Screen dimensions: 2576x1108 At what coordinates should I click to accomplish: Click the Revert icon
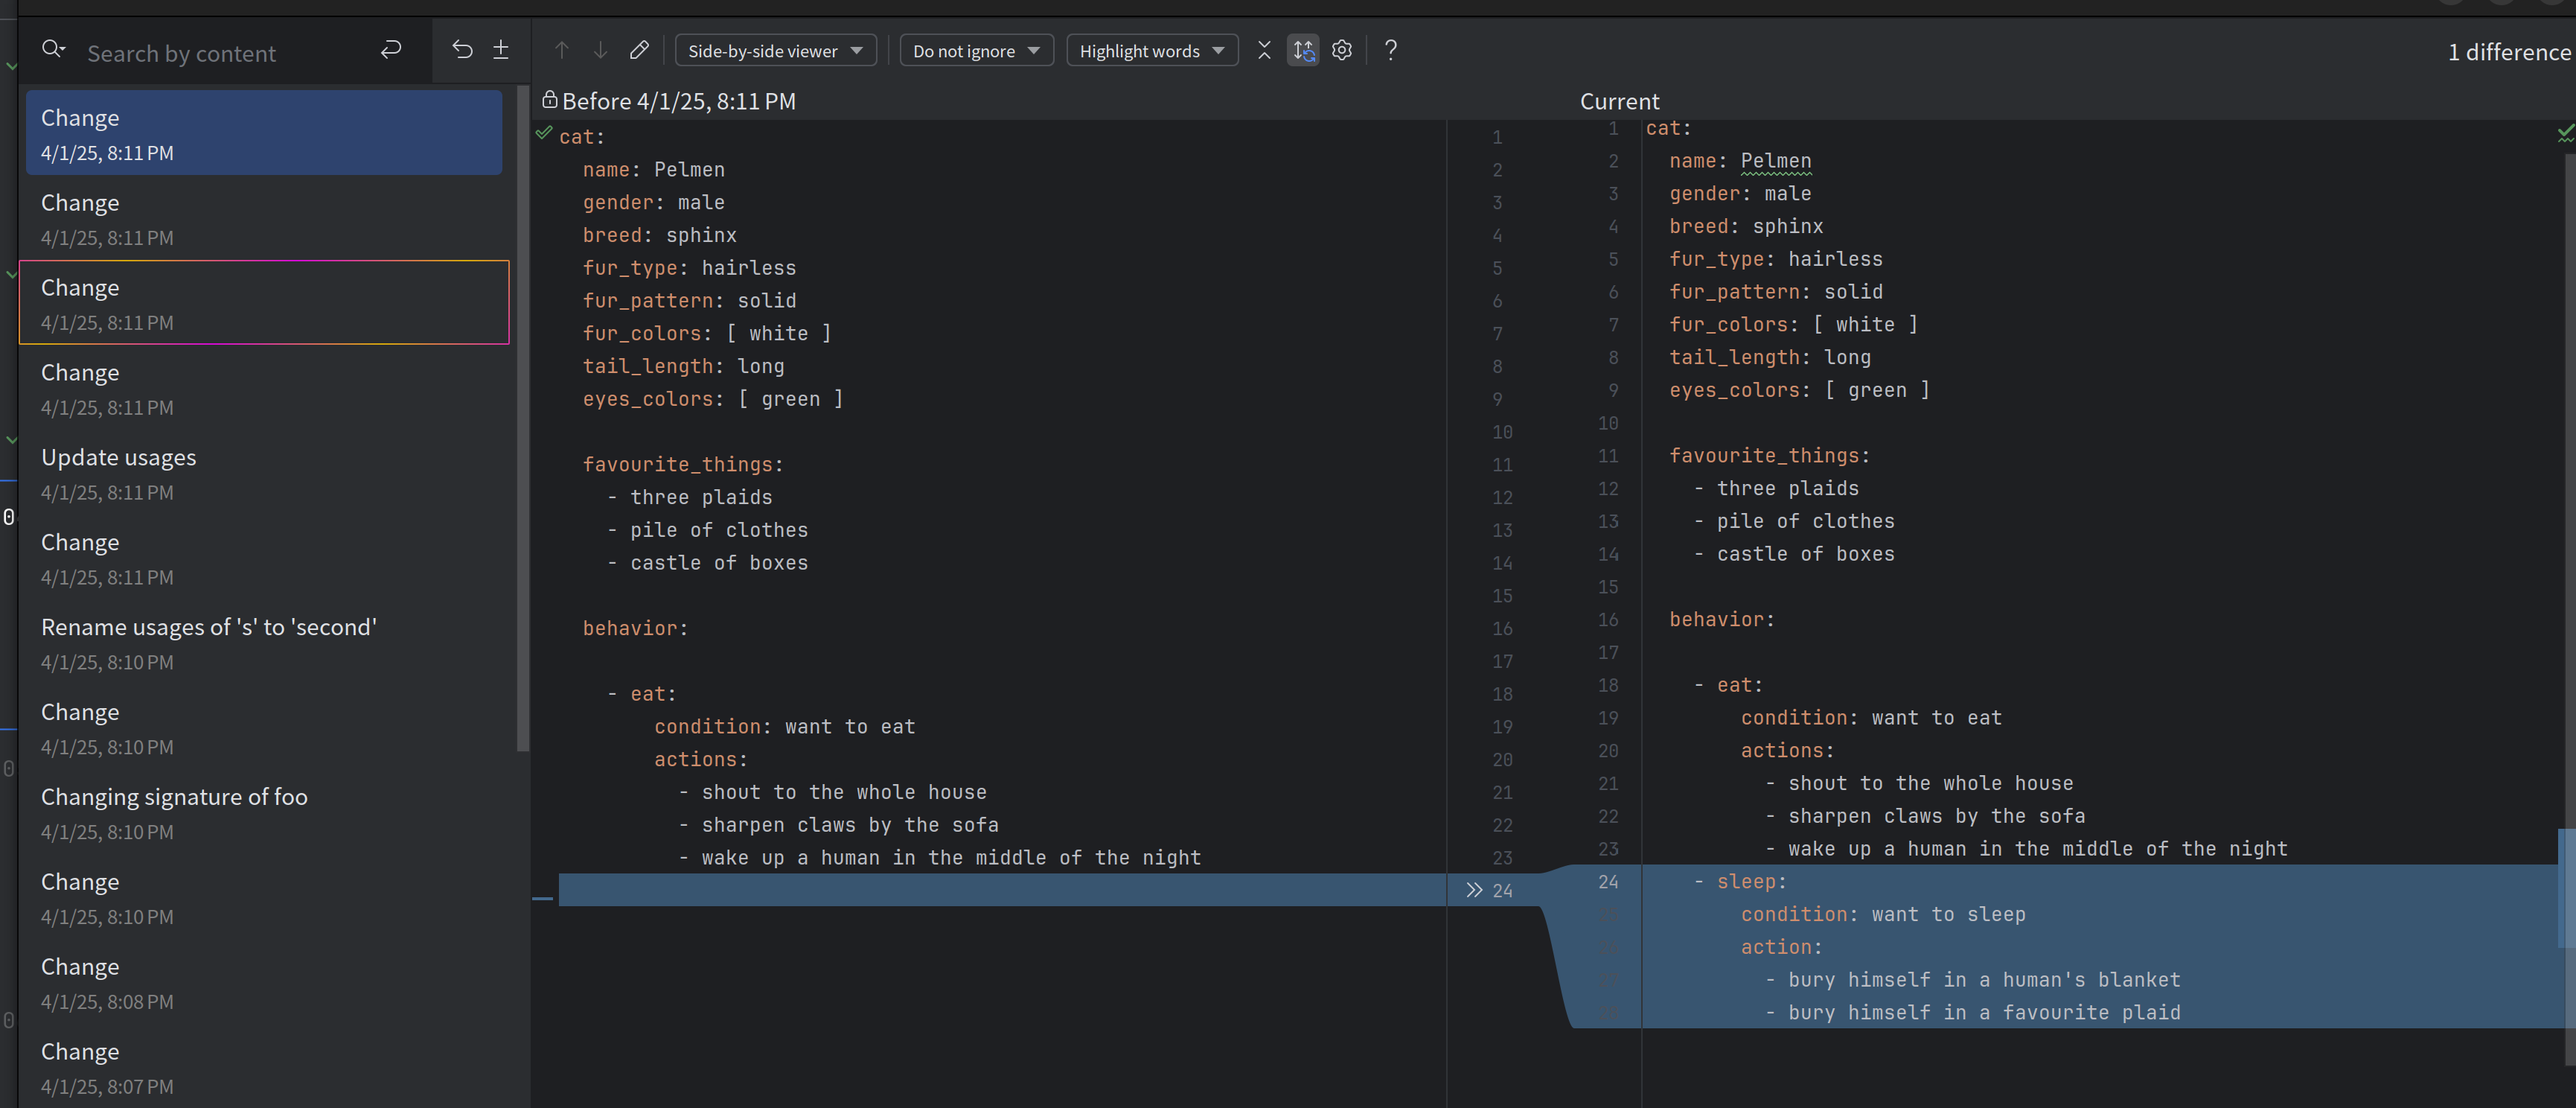pos(461,49)
